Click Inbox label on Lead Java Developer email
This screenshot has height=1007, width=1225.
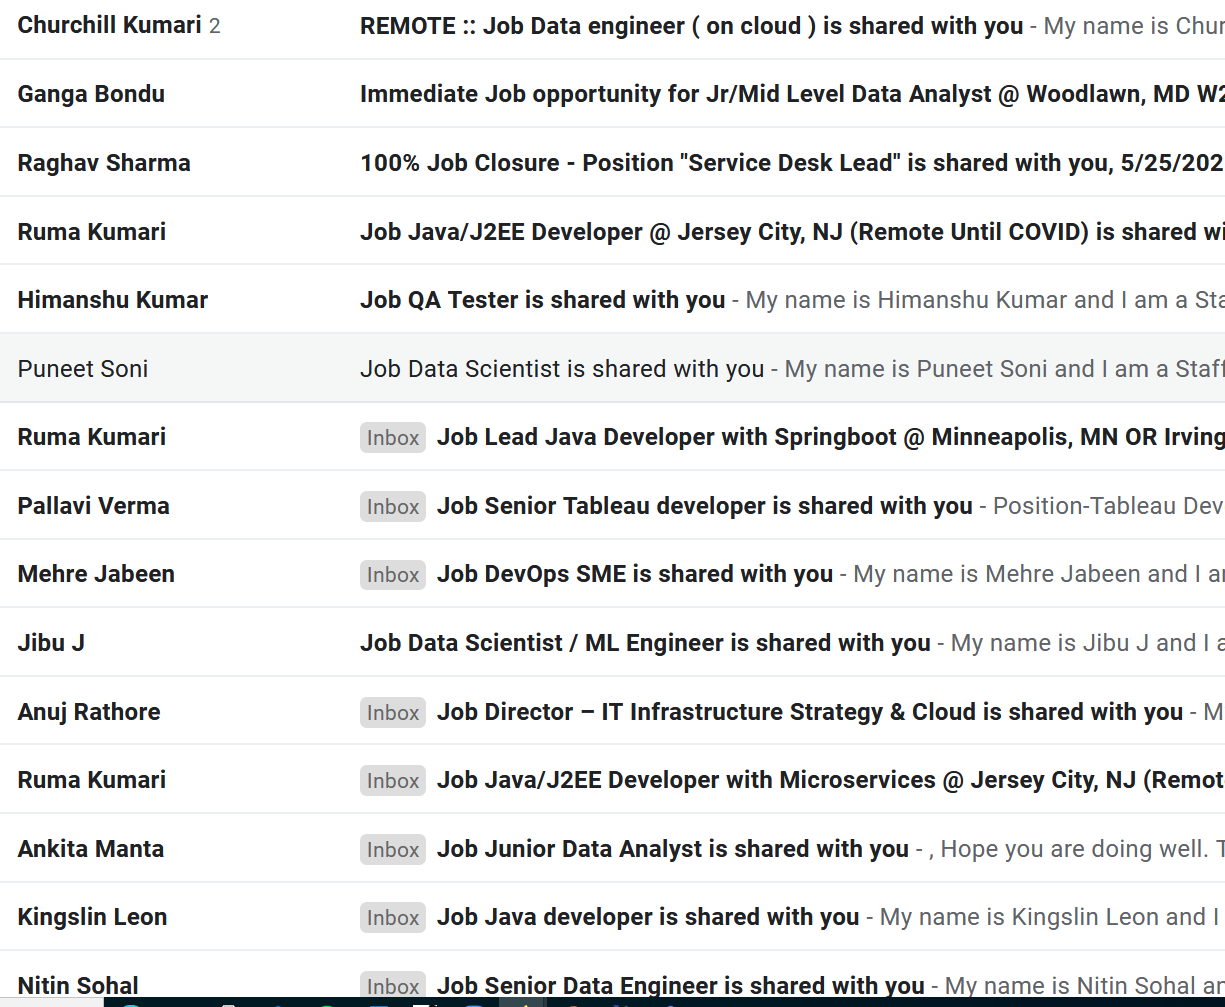pyautogui.click(x=393, y=438)
